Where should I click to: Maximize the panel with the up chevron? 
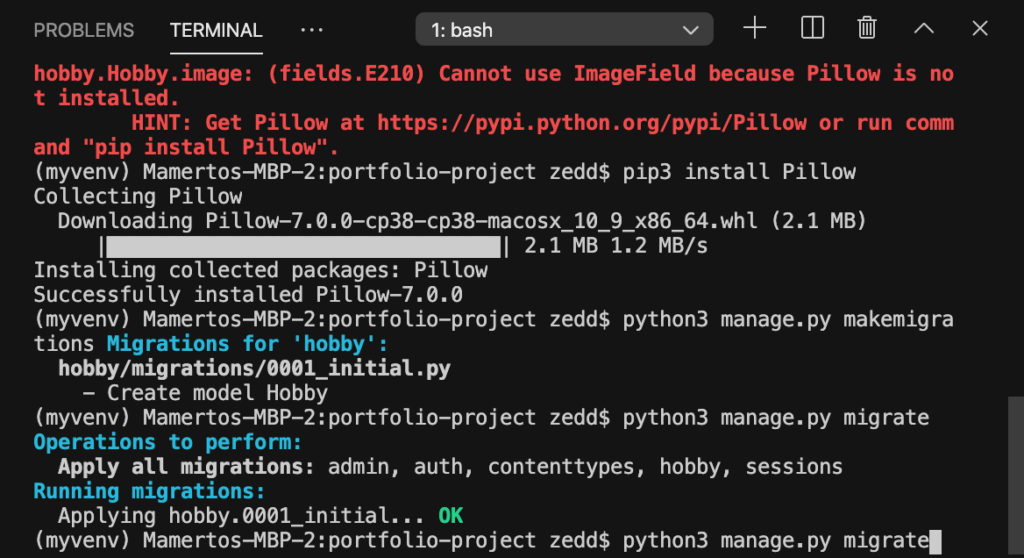click(923, 29)
